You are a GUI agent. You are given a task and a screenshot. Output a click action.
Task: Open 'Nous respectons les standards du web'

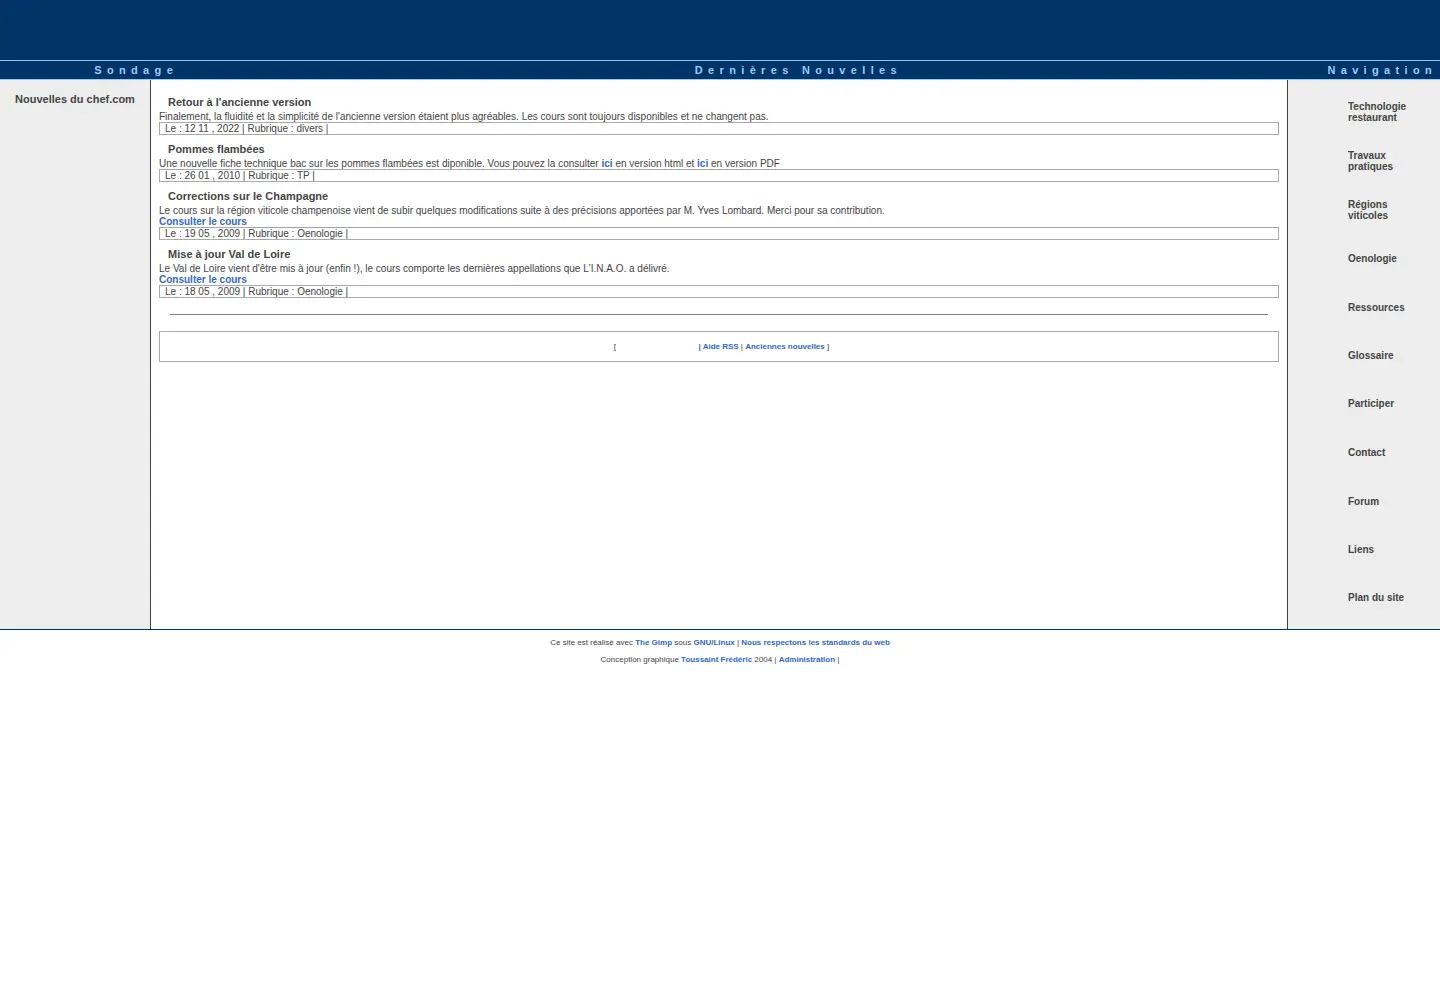(x=815, y=643)
